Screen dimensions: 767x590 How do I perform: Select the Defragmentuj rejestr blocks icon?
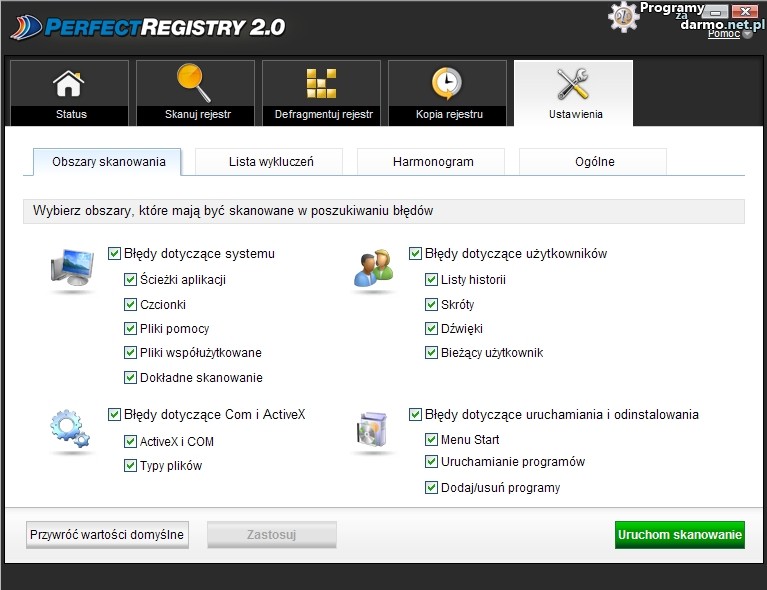[322, 83]
